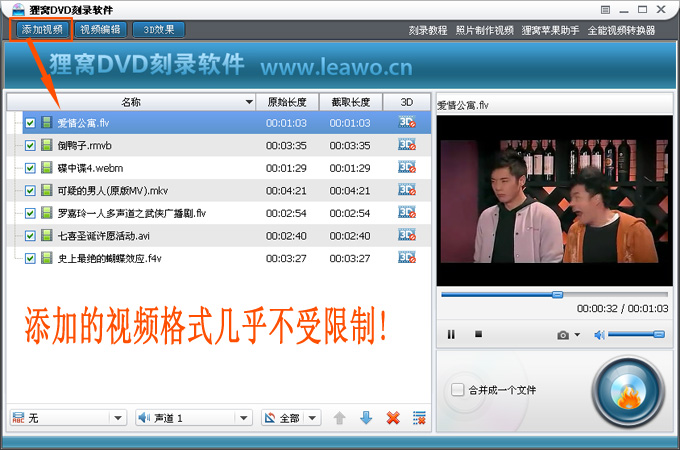Viewport: 680px width, 450px height.
Task: Open the 全部 selection dropdown
Action: click(291, 418)
